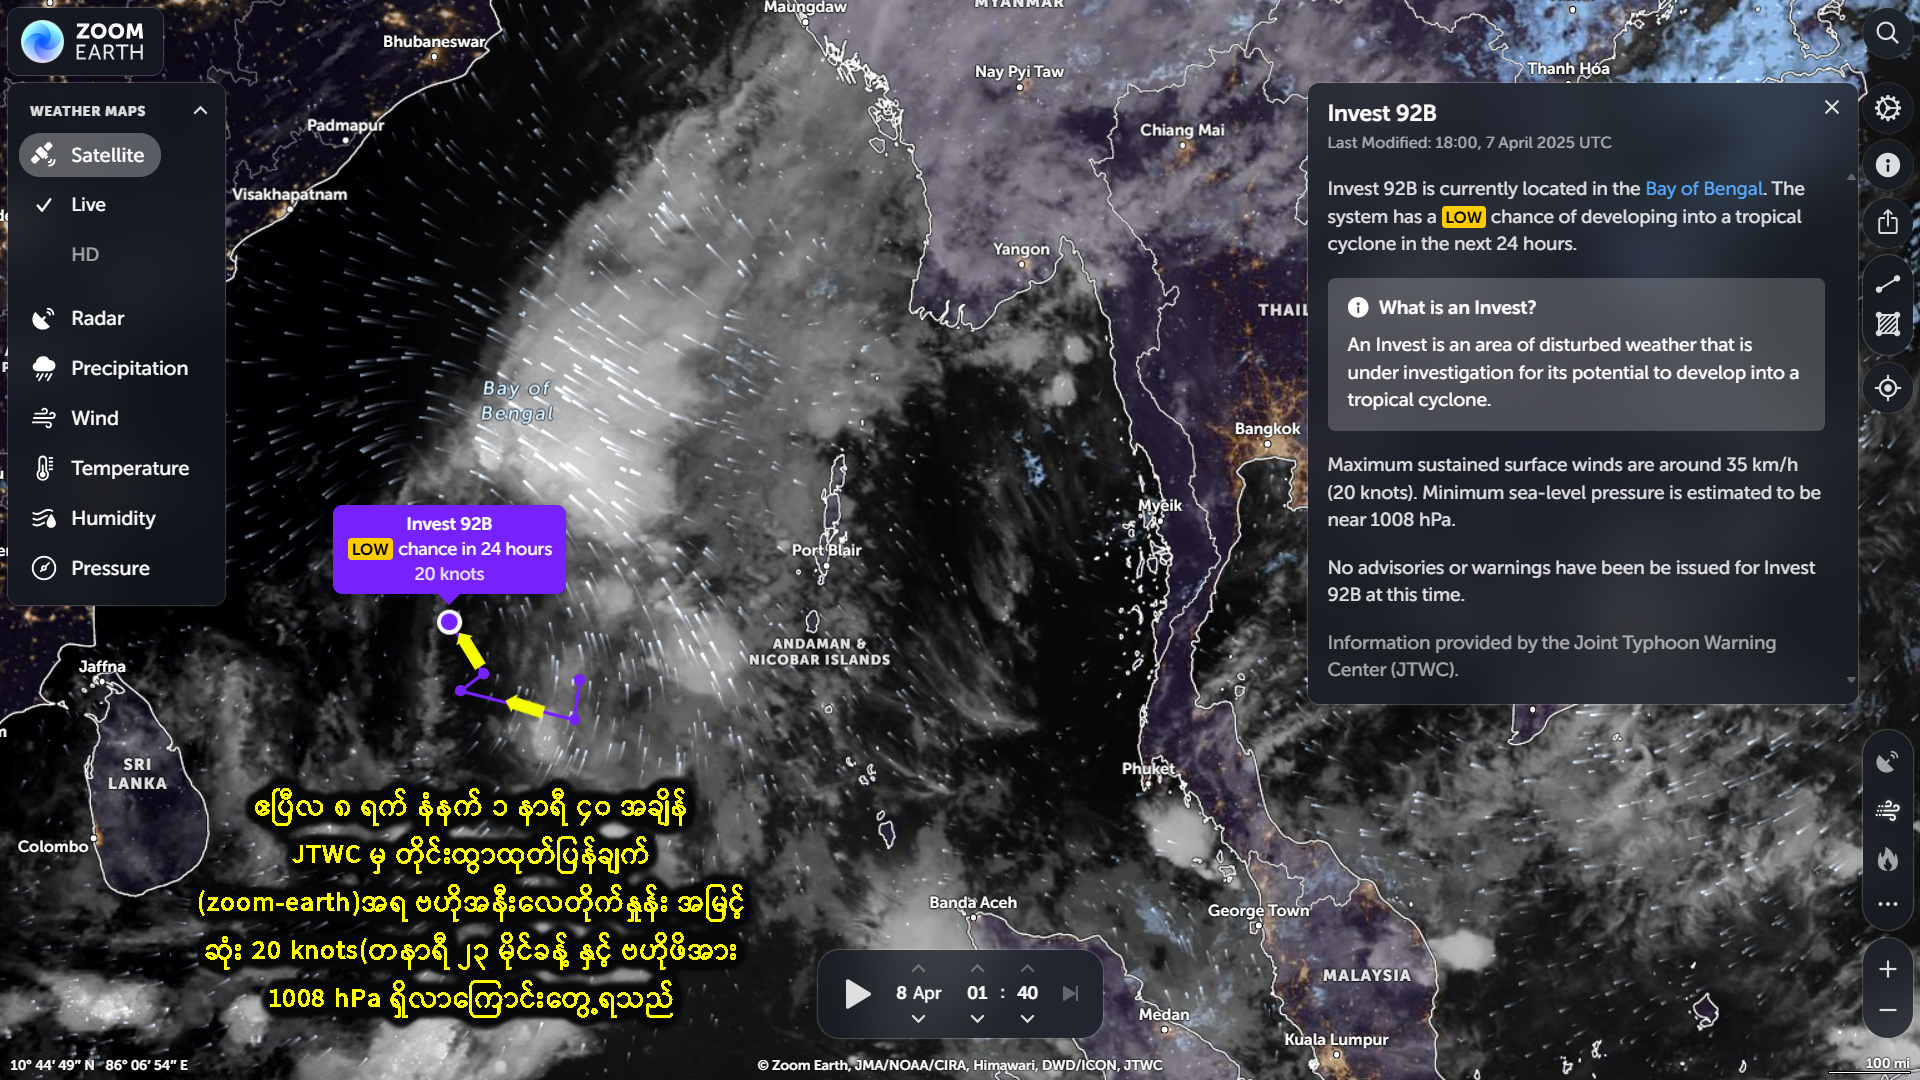Open the Bay of Bengal link
Screen dimensions: 1920x1080
click(x=1703, y=189)
